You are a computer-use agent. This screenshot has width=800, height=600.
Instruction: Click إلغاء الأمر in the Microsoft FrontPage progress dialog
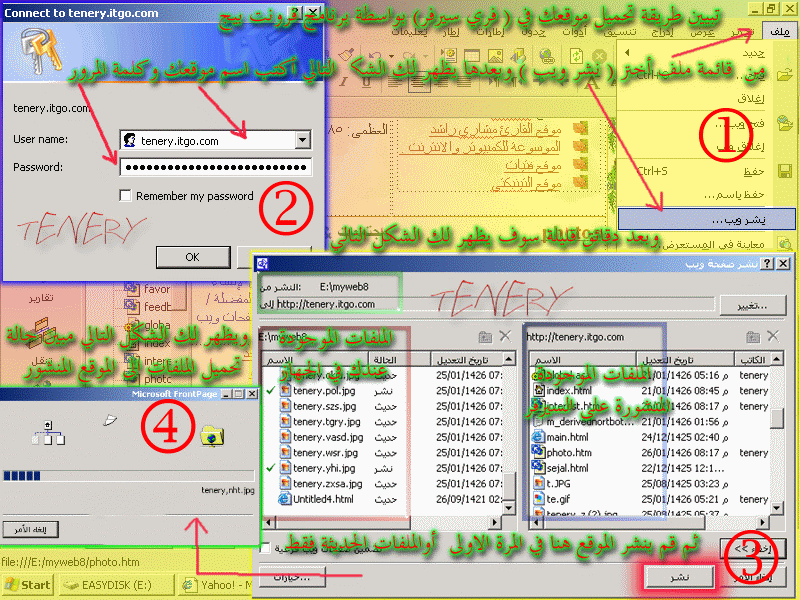[30, 529]
